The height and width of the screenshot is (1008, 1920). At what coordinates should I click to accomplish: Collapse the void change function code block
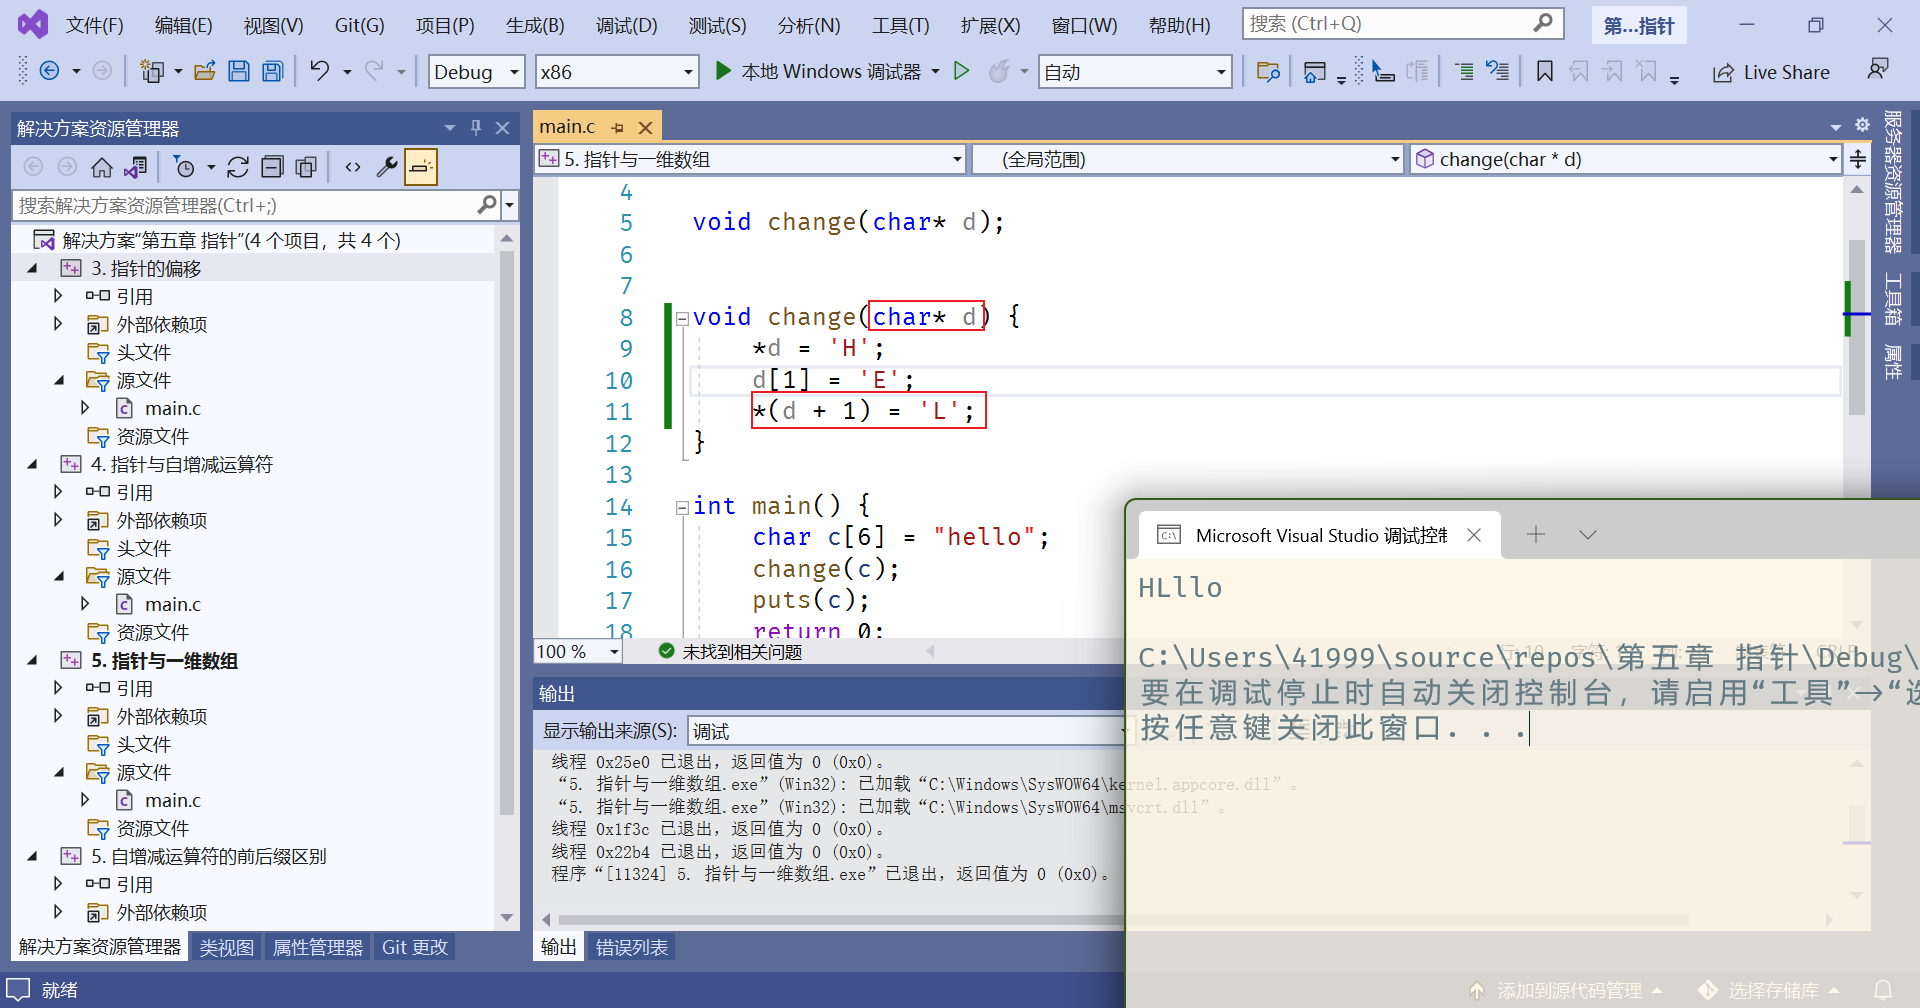click(682, 318)
